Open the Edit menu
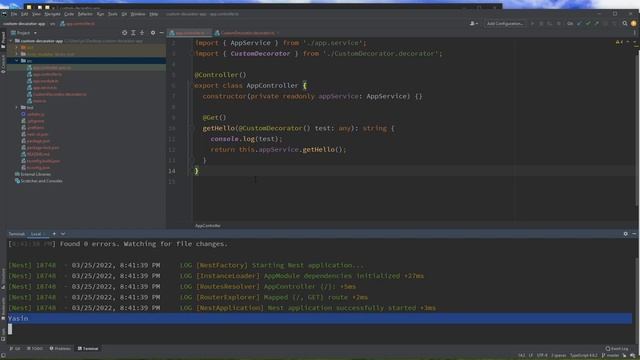The width and height of the screenshot is (640, 360). tap(24, 14)
